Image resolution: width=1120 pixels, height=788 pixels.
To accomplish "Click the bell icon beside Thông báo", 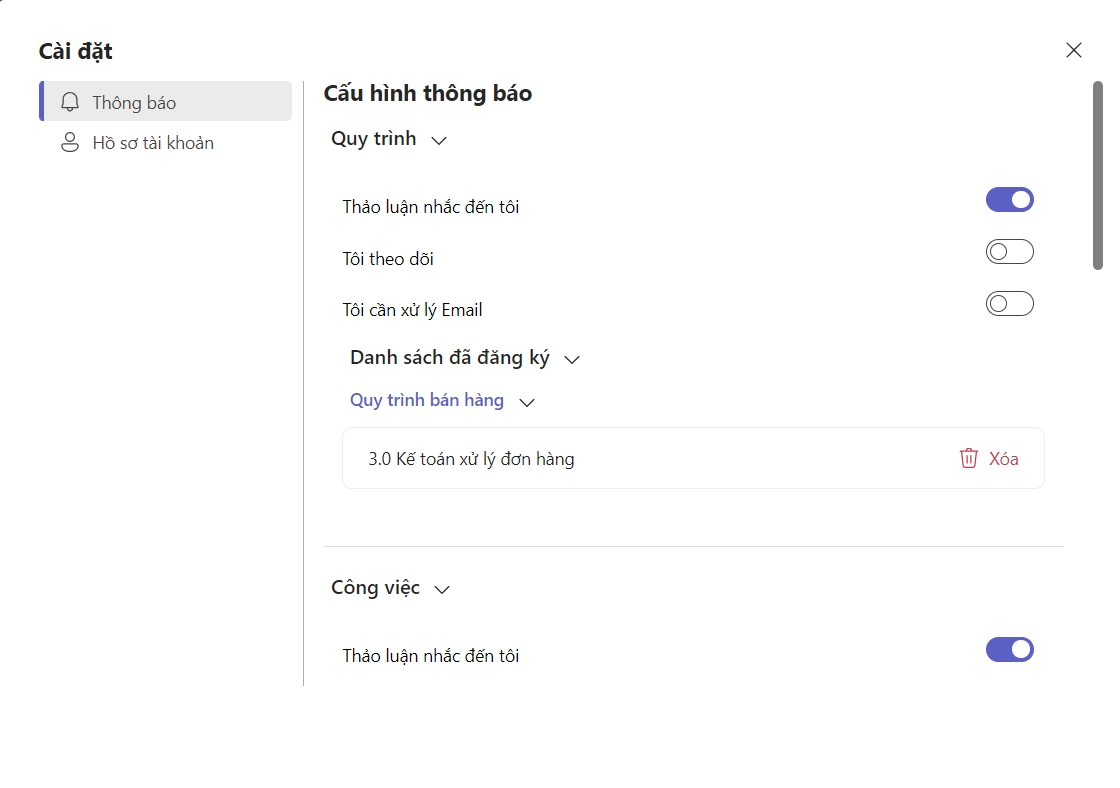I will (x=70, y=103).
